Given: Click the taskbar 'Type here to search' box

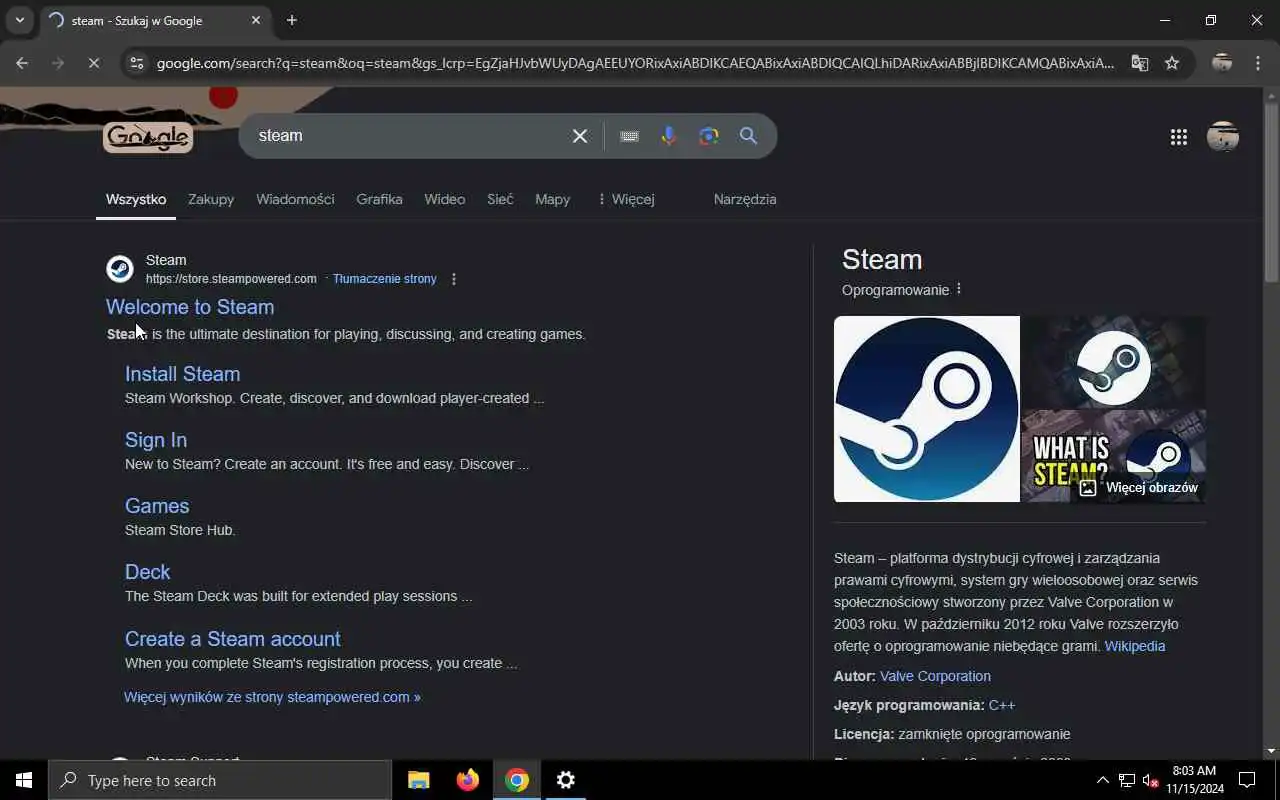Looking at the screenshot, I should tap(220, 780).
